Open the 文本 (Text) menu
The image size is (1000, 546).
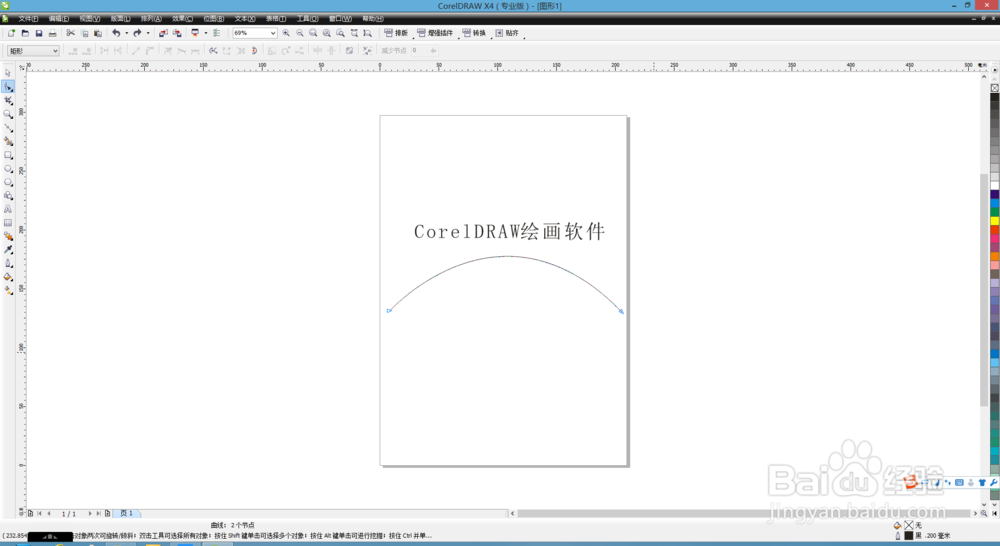tap(245, 19)
